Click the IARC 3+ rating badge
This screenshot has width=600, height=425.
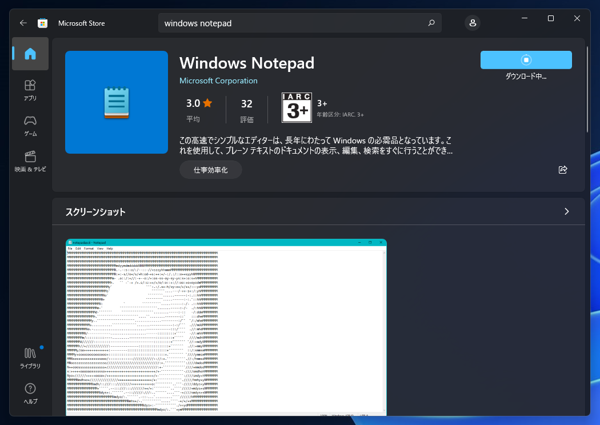click(296, 107)
